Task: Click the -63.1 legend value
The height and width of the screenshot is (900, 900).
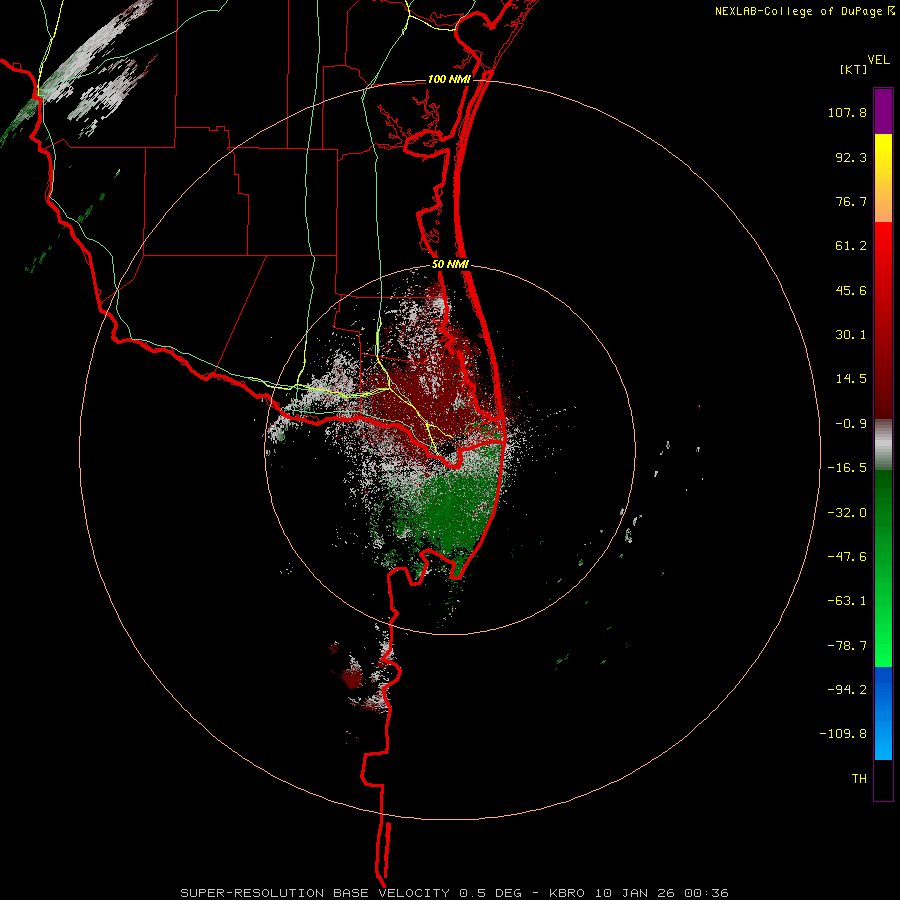Action: pos(847,601)
